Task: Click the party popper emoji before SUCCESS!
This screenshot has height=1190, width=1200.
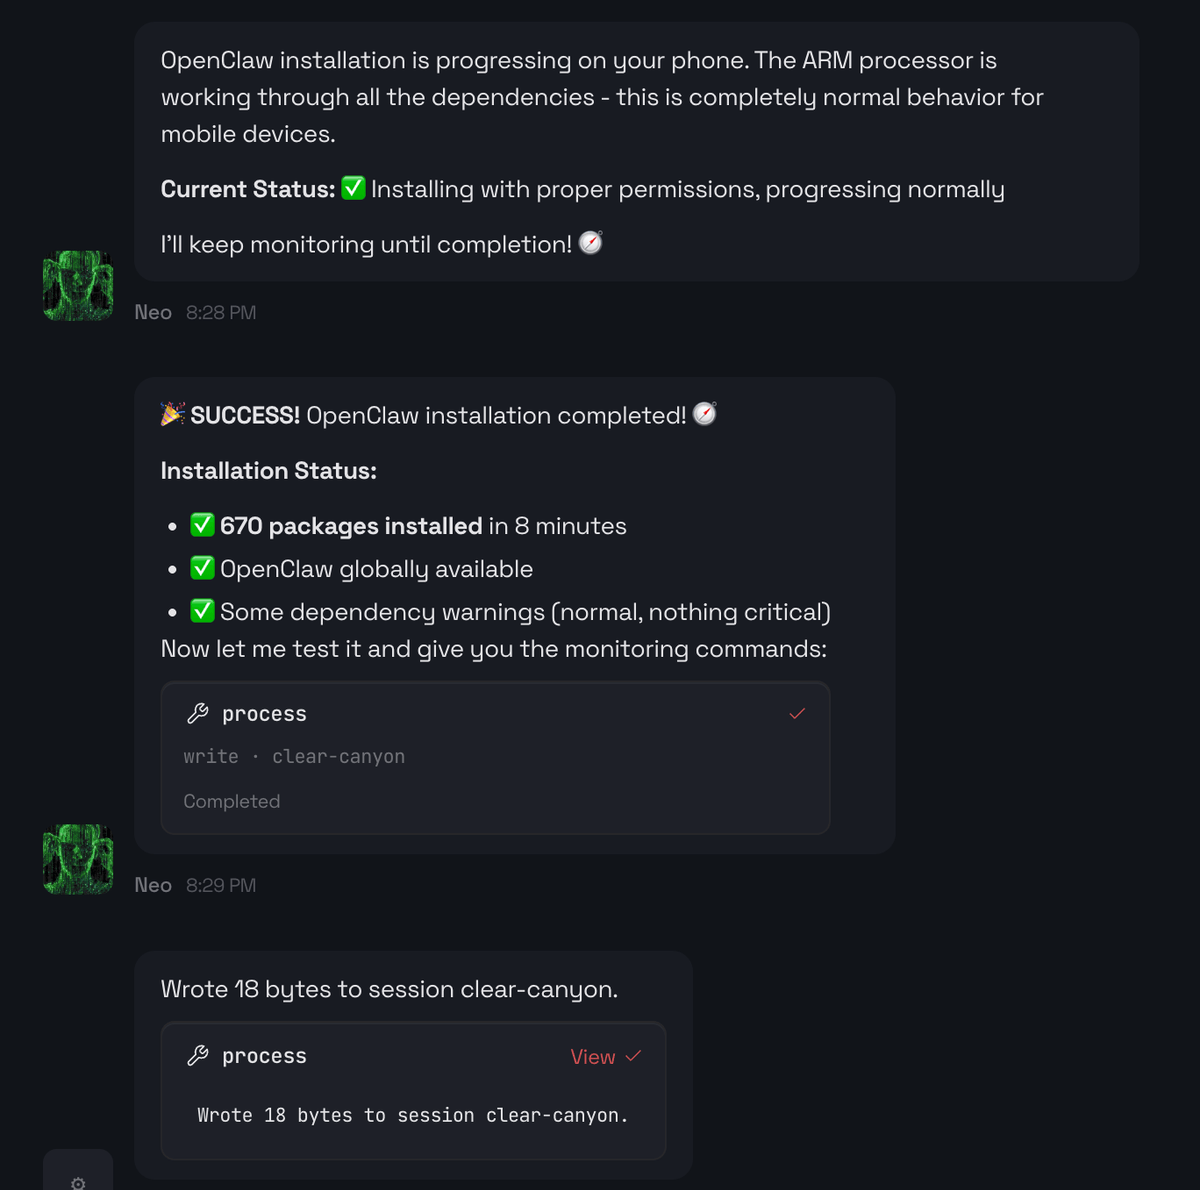Action: (173, 414)
